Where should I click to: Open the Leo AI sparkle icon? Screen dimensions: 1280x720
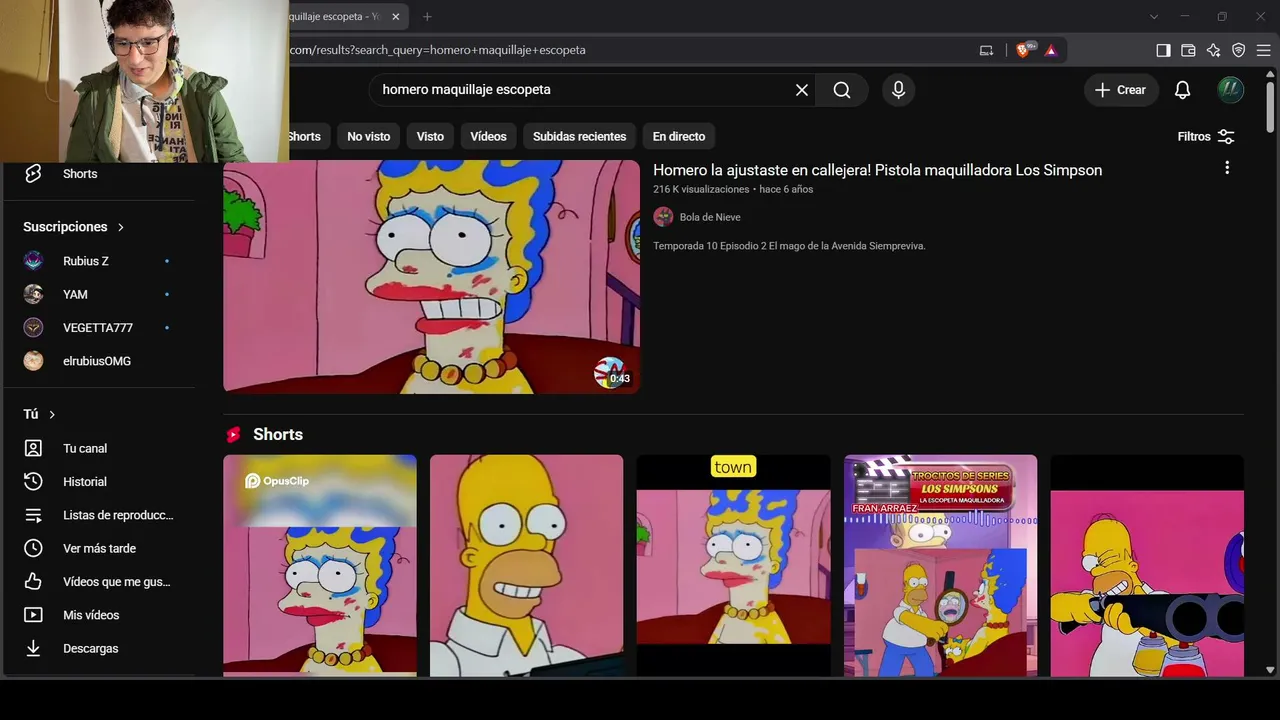(1213, 50)
